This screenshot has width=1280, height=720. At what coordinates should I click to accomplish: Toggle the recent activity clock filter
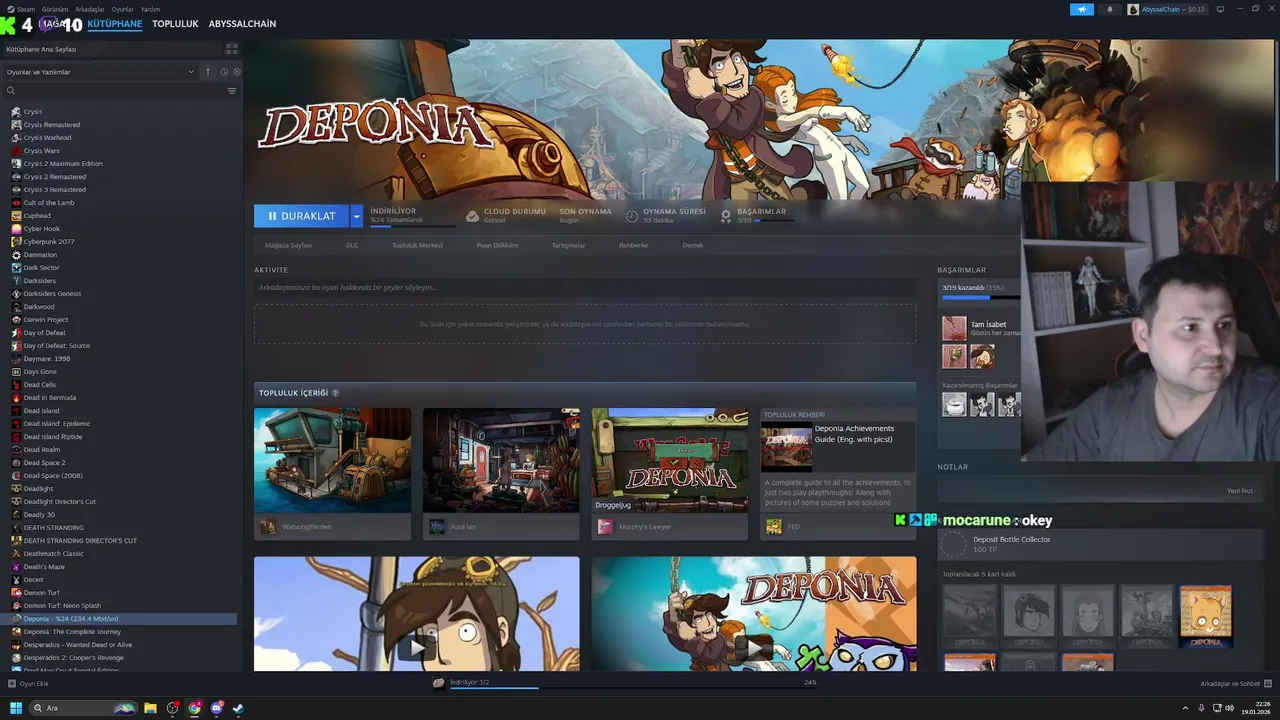[x=224, y=72]
